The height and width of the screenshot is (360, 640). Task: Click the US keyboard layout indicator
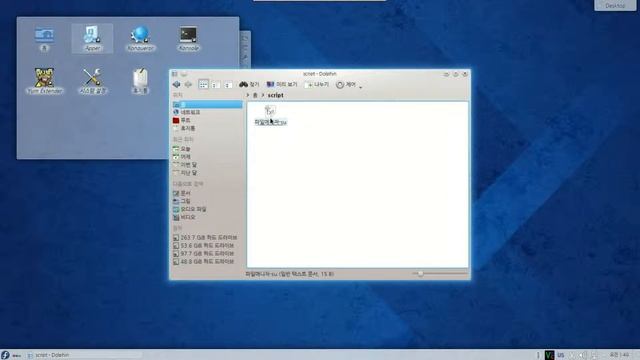tap(561, 355)
